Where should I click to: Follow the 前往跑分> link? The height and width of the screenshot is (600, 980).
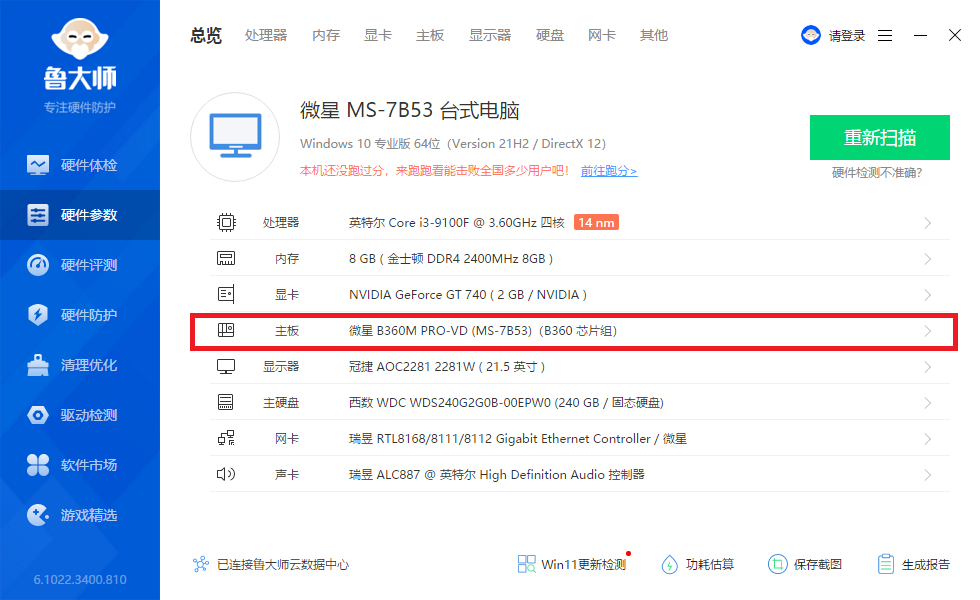(x=609, y=171)
